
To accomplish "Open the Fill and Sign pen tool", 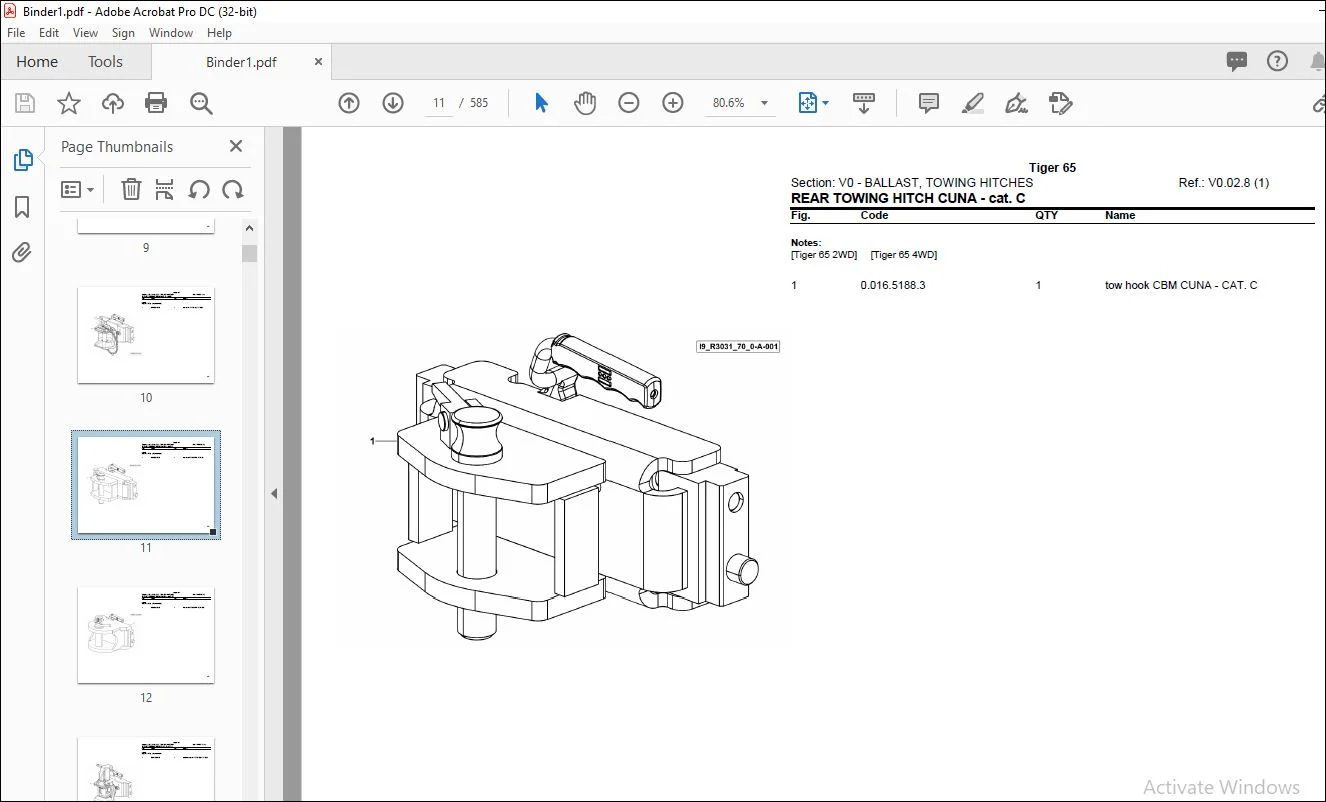I will (1017, 103).
